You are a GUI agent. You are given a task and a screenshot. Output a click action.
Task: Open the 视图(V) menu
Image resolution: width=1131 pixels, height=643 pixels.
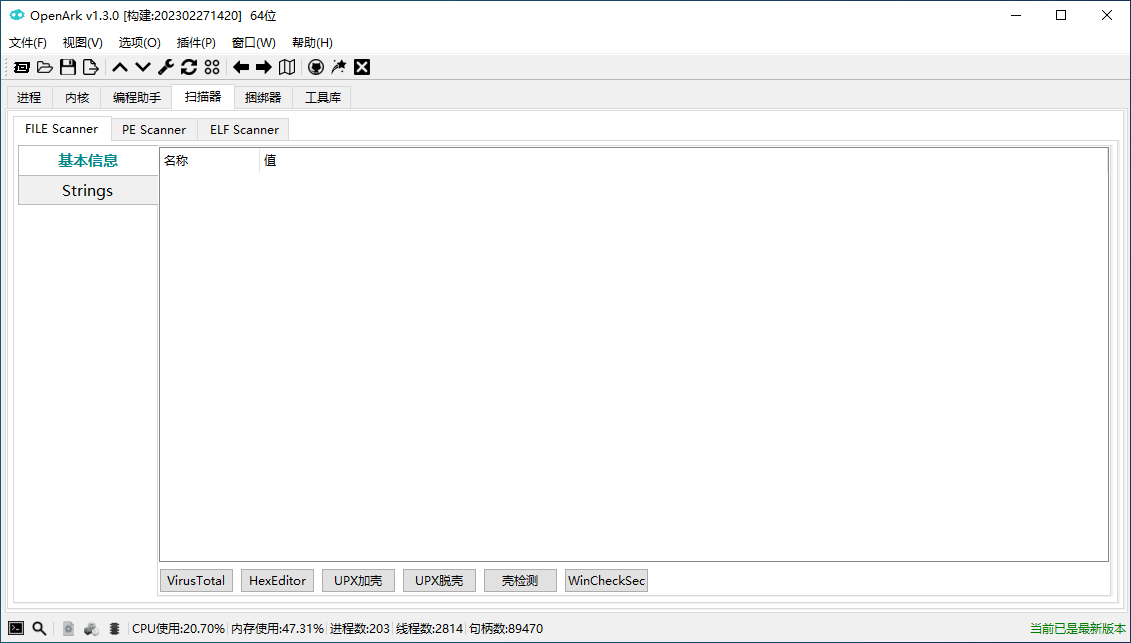pyautogui.click(x=83, y=43)
